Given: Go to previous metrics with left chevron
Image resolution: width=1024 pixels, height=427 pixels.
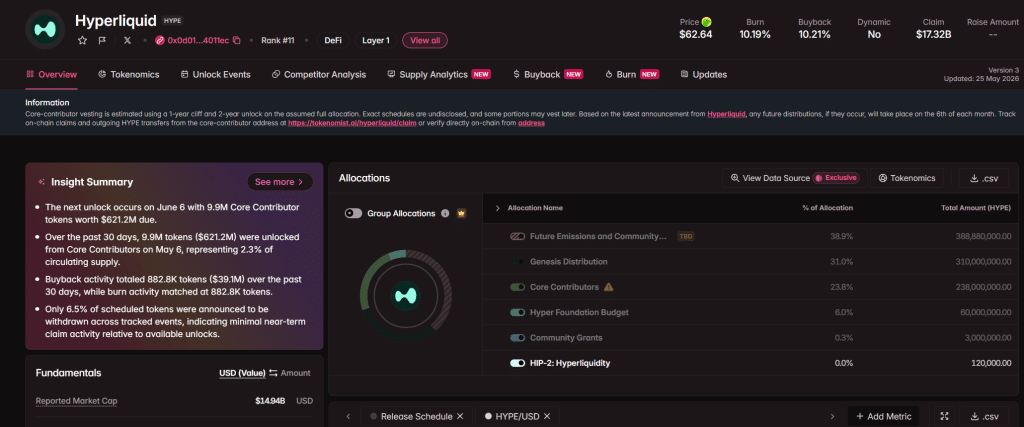Looking at the screenshot, I should [x=348, y=417].
